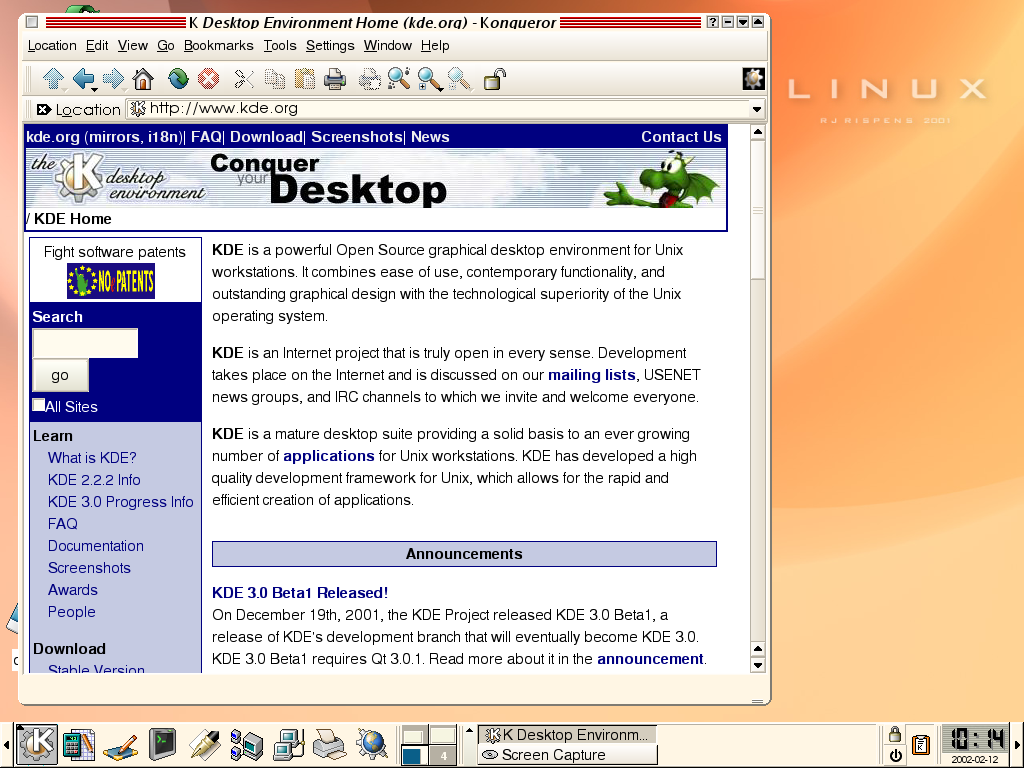
Task: Open Klipper clipboard tray icon
Action: (921, 744)
